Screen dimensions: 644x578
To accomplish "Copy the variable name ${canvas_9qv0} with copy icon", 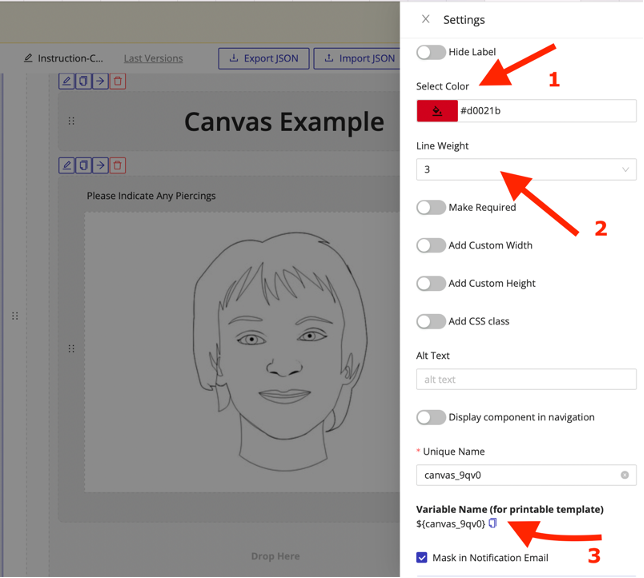I will pyautogui.click(x=493, y=523).
